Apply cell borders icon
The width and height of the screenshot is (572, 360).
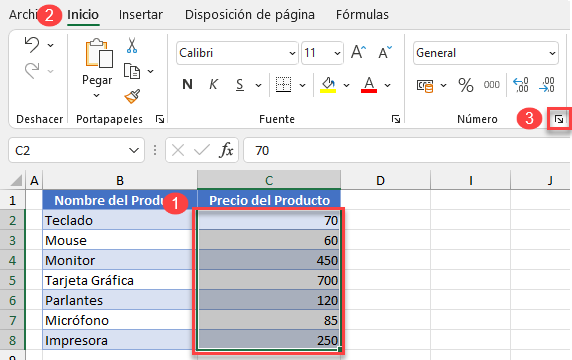(283, 85)
